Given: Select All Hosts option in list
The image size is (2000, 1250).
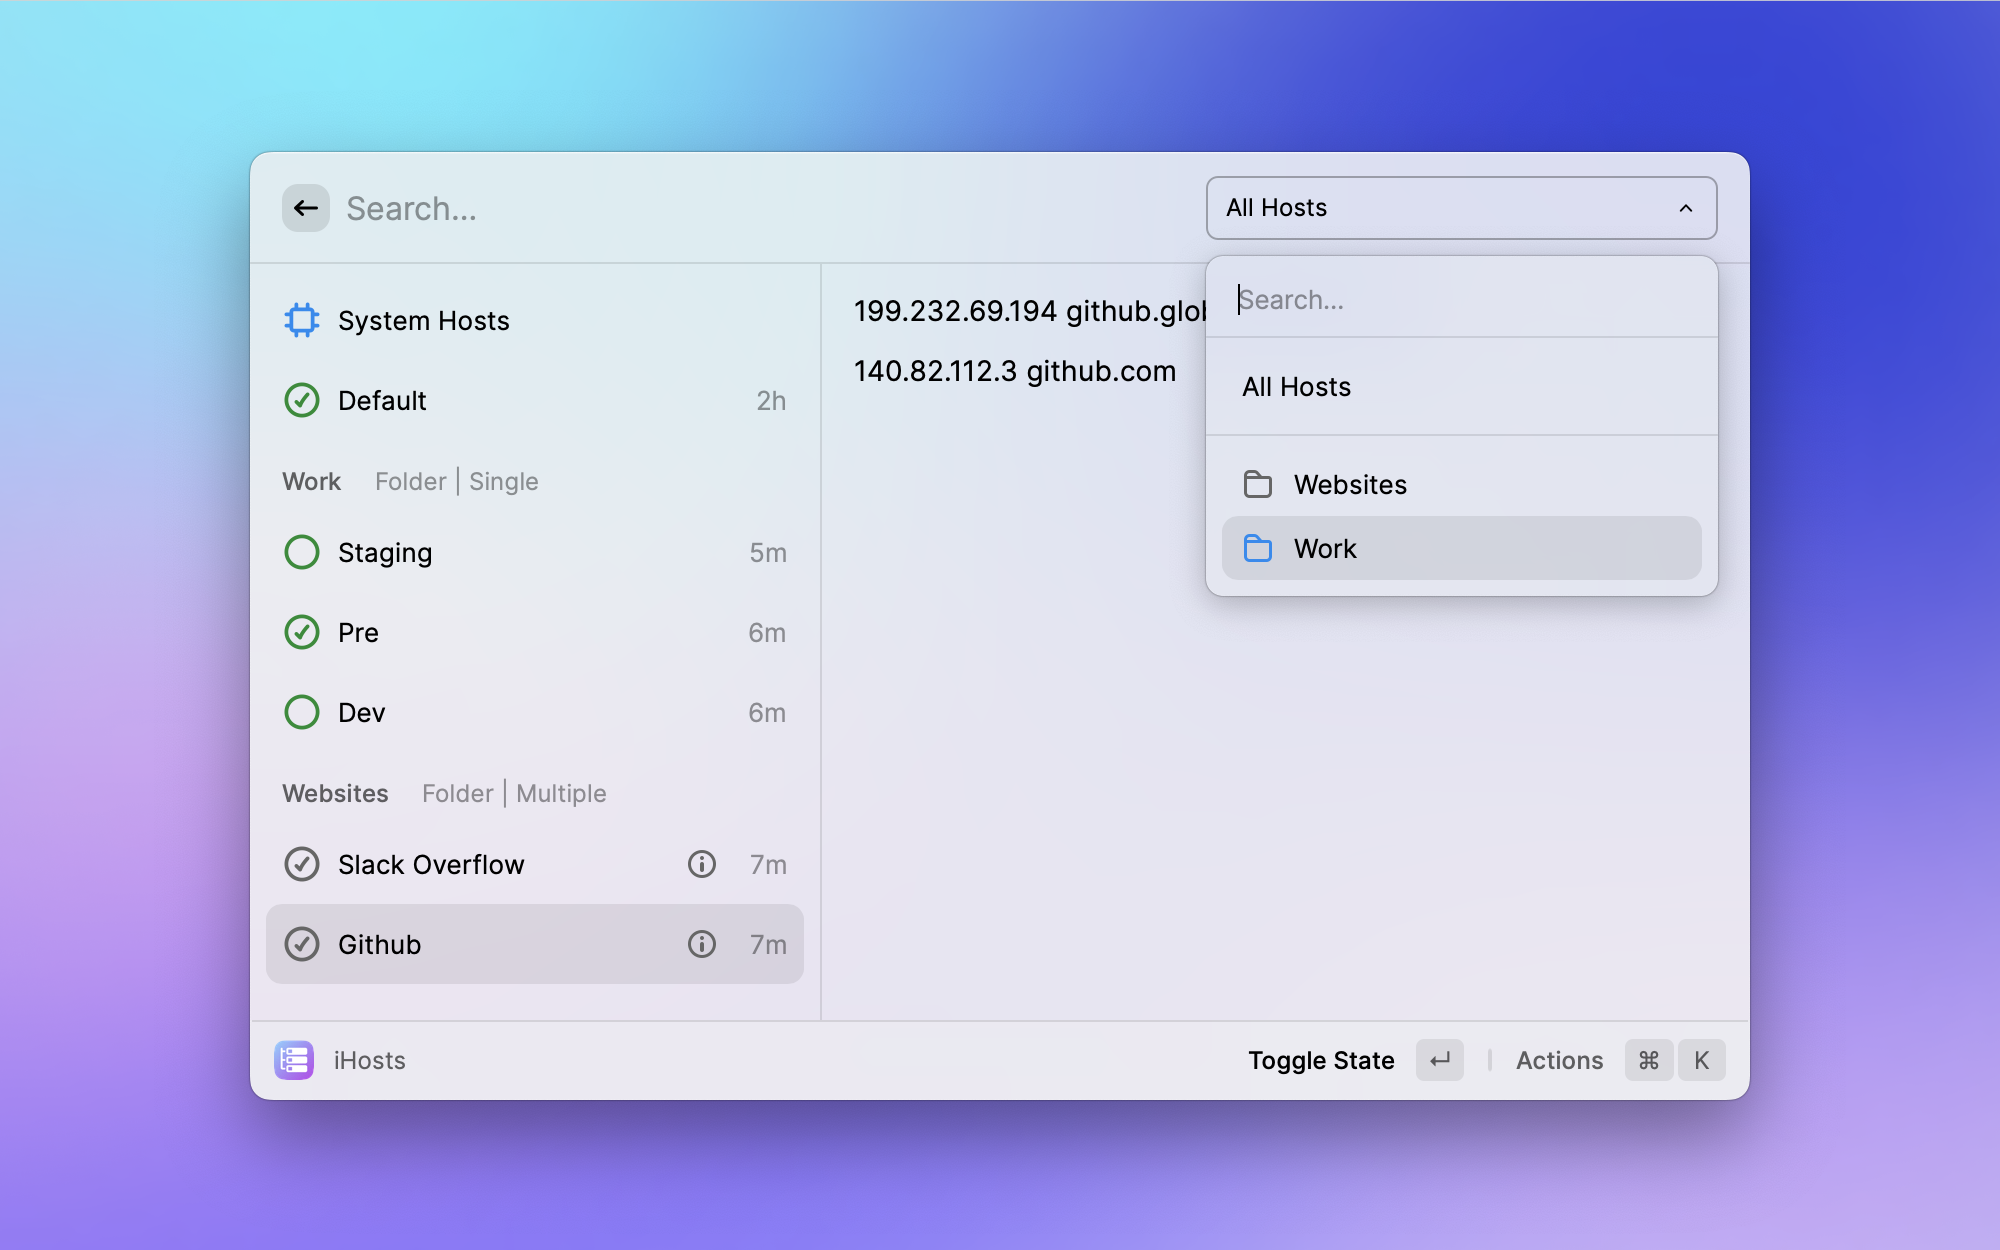Looking at the screenshot, I should point(1296,387).
